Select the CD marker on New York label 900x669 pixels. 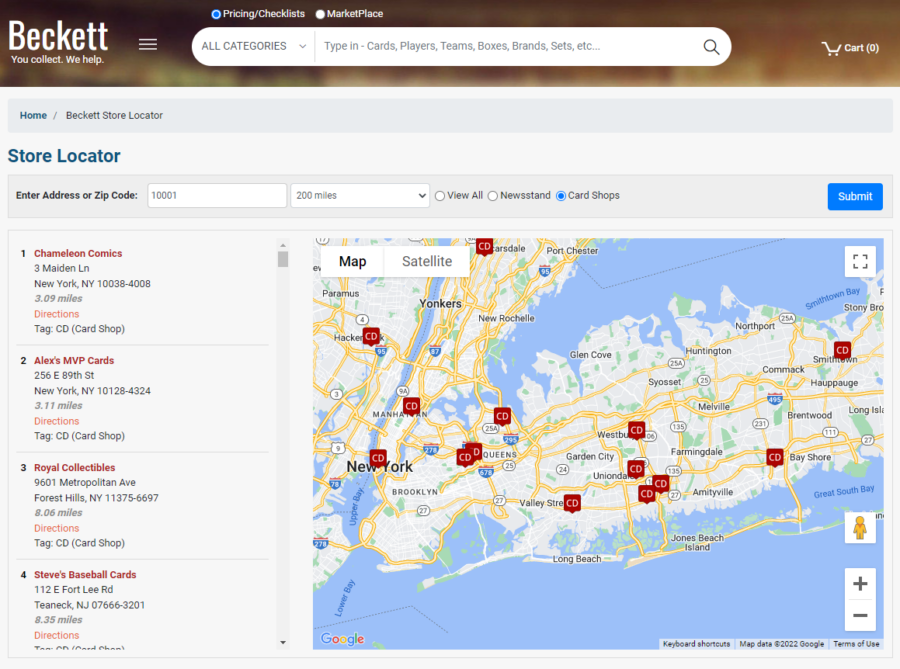click(378, 458)
